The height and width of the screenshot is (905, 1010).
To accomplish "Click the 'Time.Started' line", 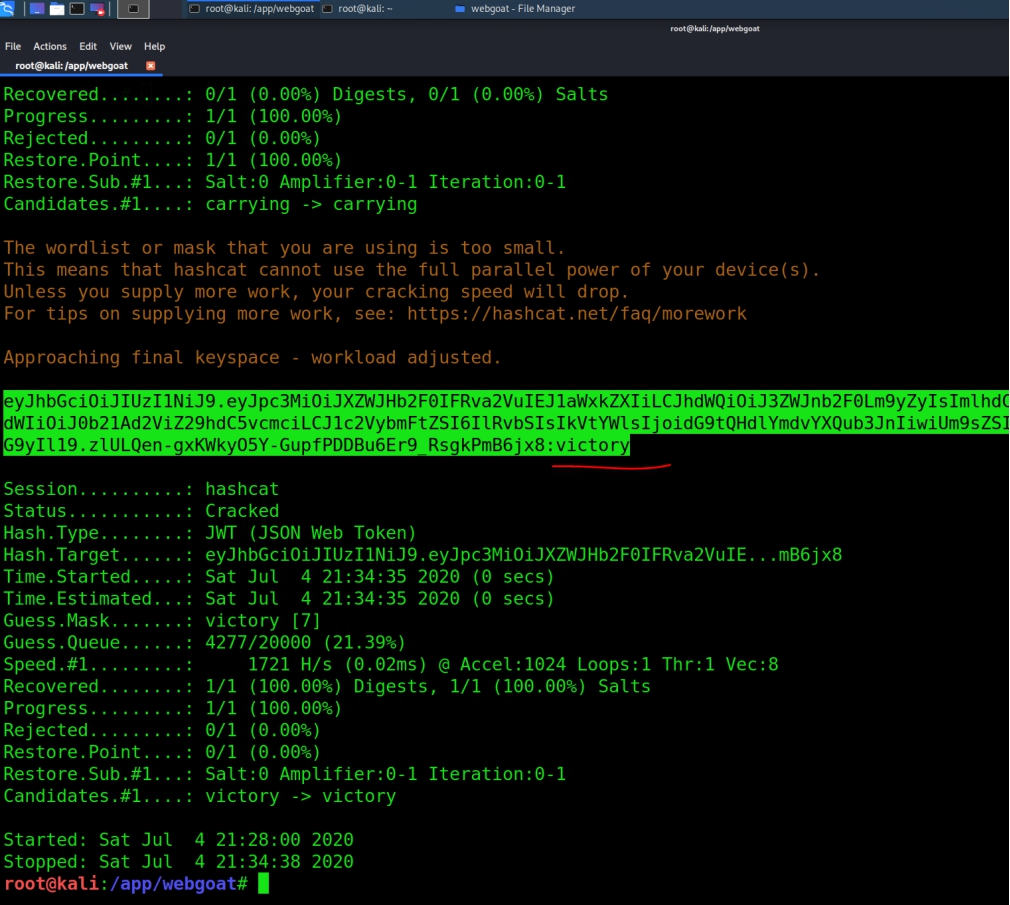I will click(x=279, y=576).
